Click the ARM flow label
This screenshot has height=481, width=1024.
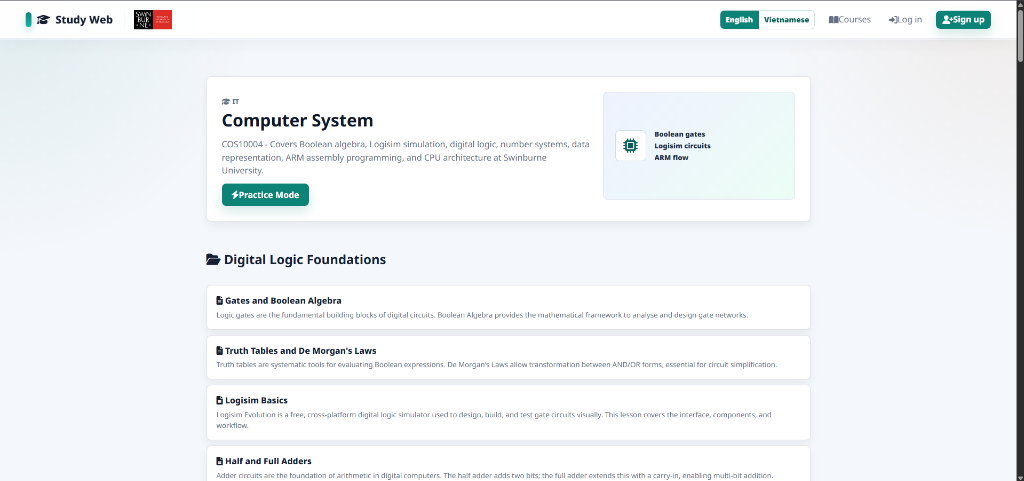671,157
